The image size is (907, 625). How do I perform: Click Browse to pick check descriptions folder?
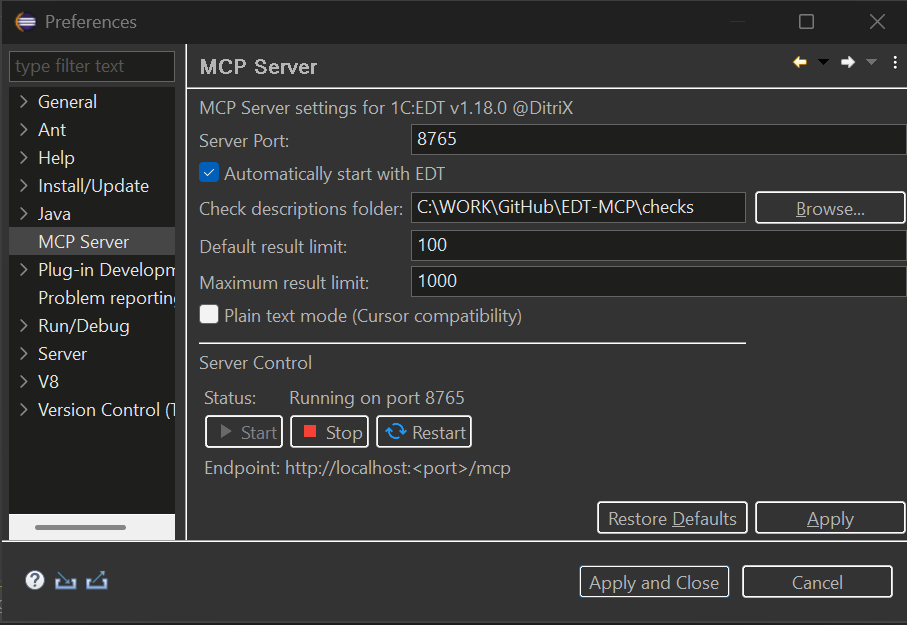(830, 208)
